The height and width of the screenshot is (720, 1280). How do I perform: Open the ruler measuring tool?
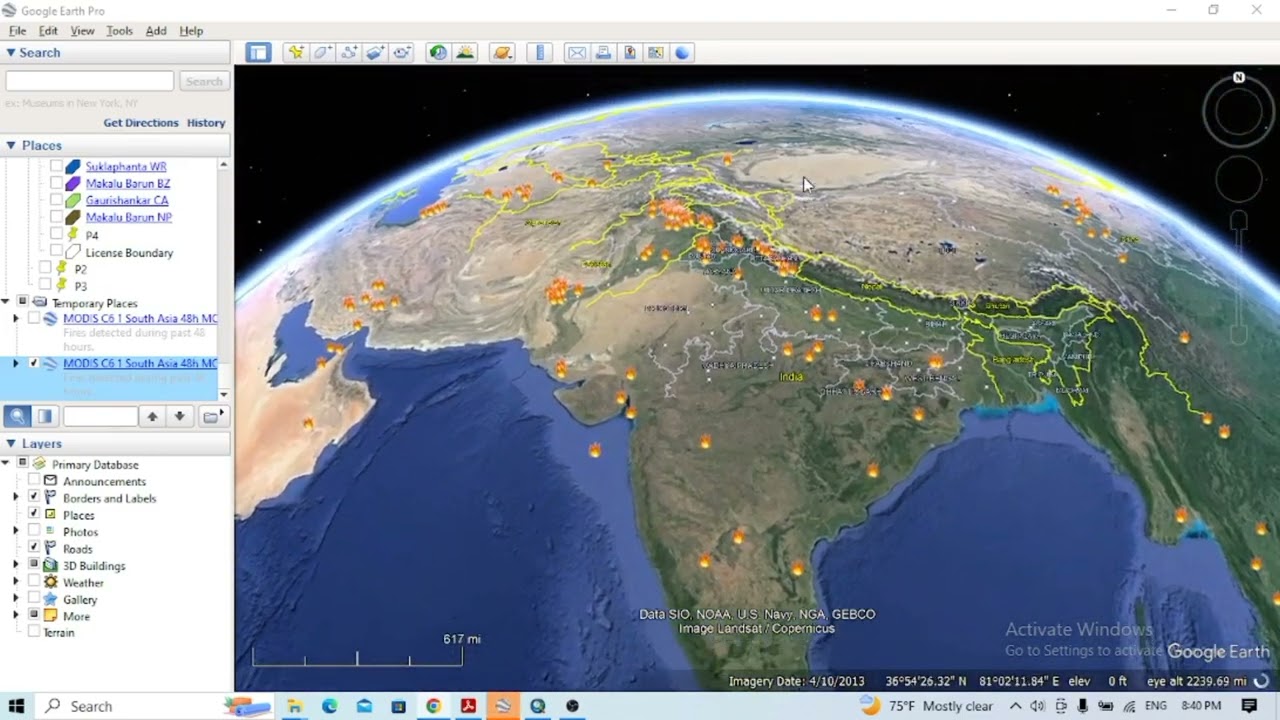(x=540, y=53)
